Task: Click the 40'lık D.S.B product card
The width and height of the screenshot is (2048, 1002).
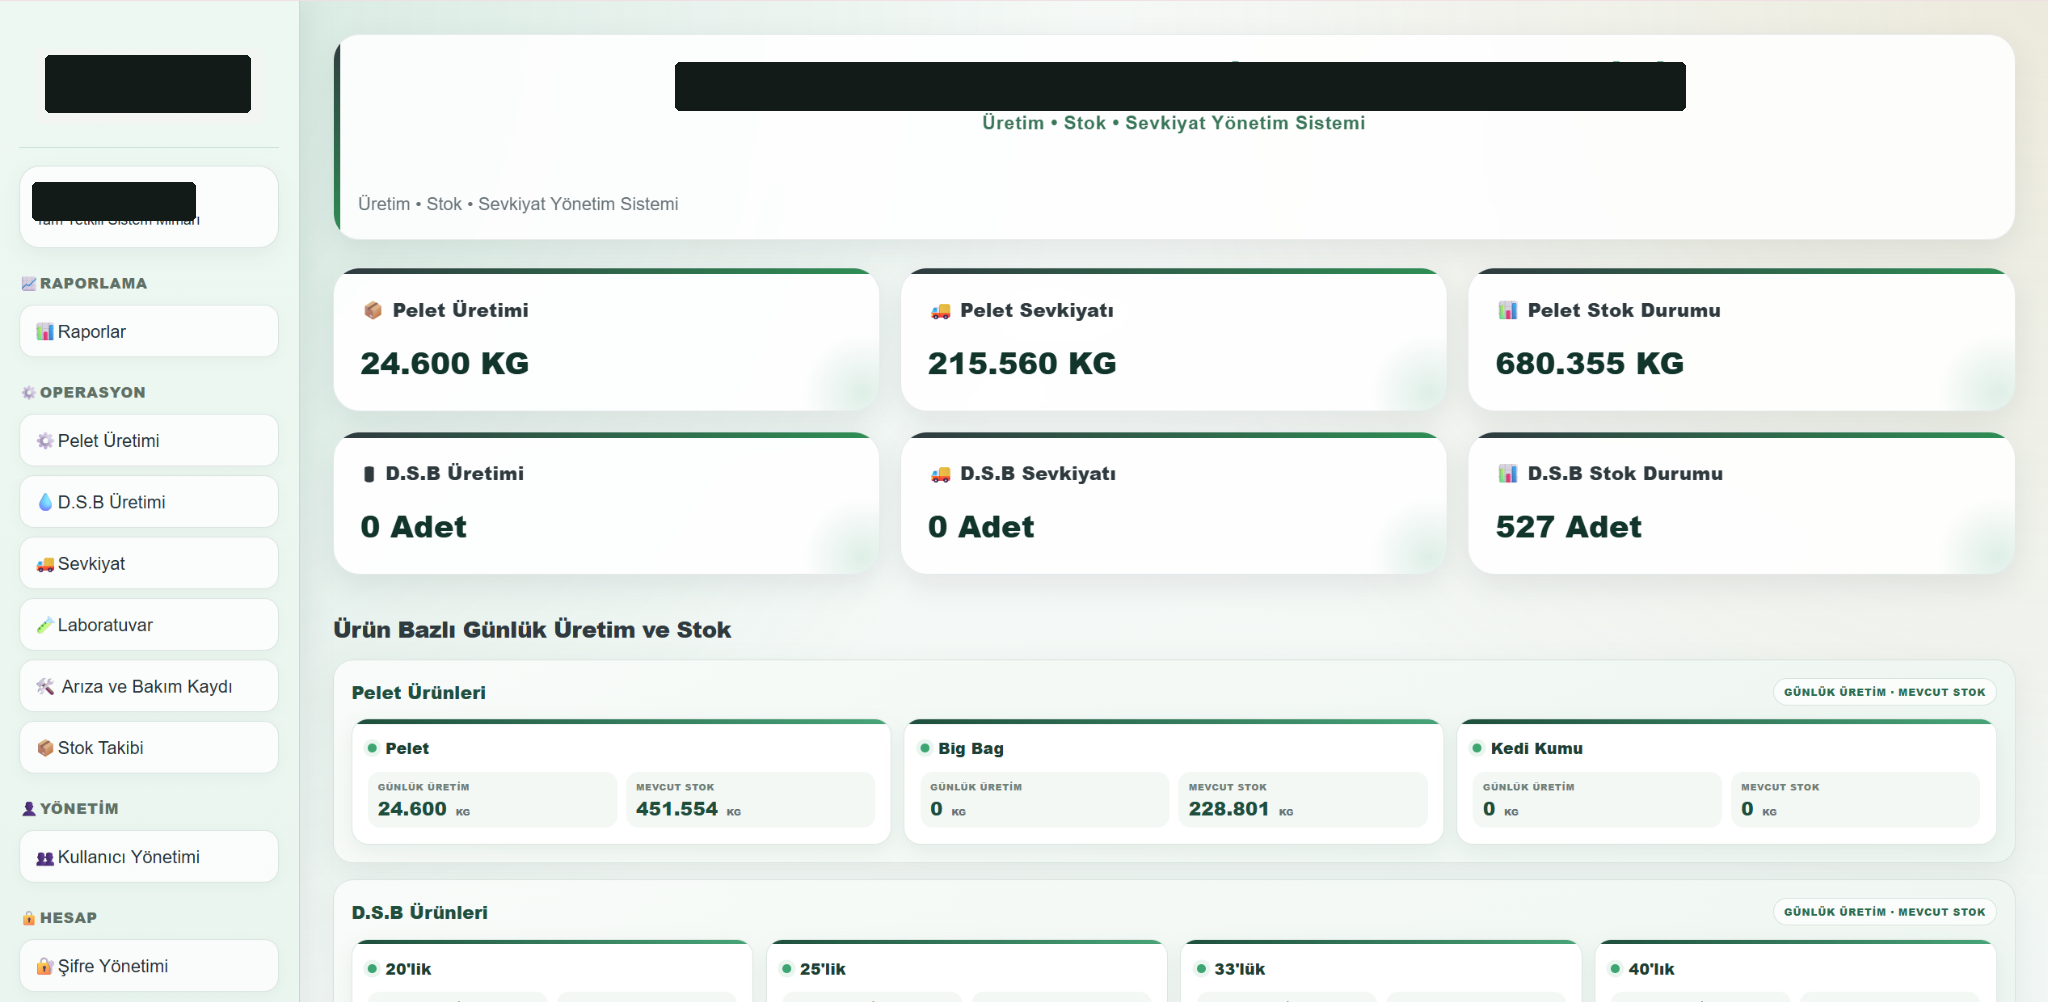Action: [x=1796, y=971]
